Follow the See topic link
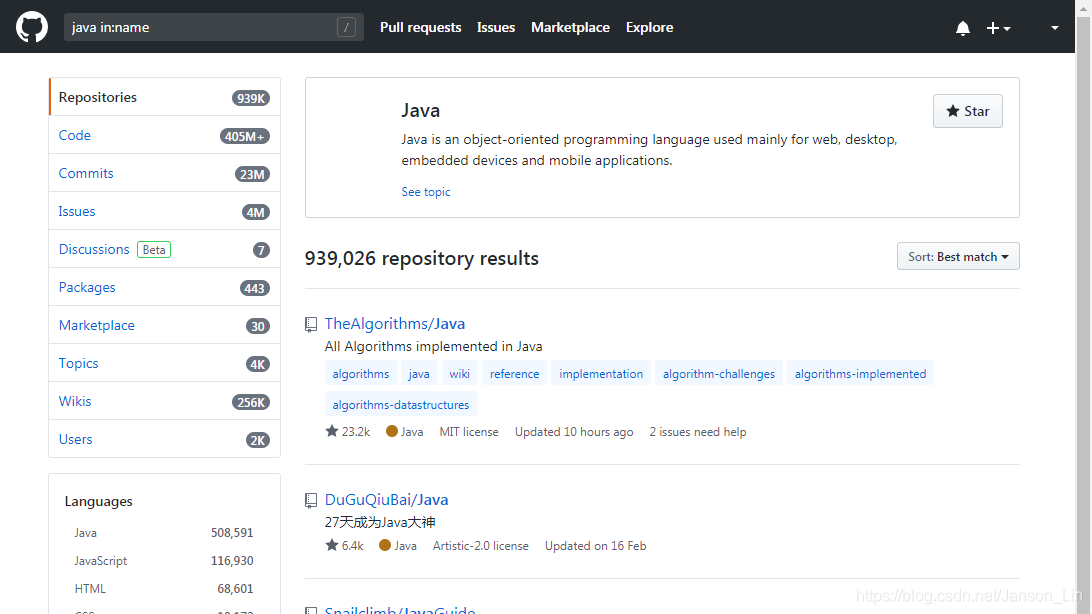Image resolution: width=1092 pixels, height=614 pixels. point(426,191)
